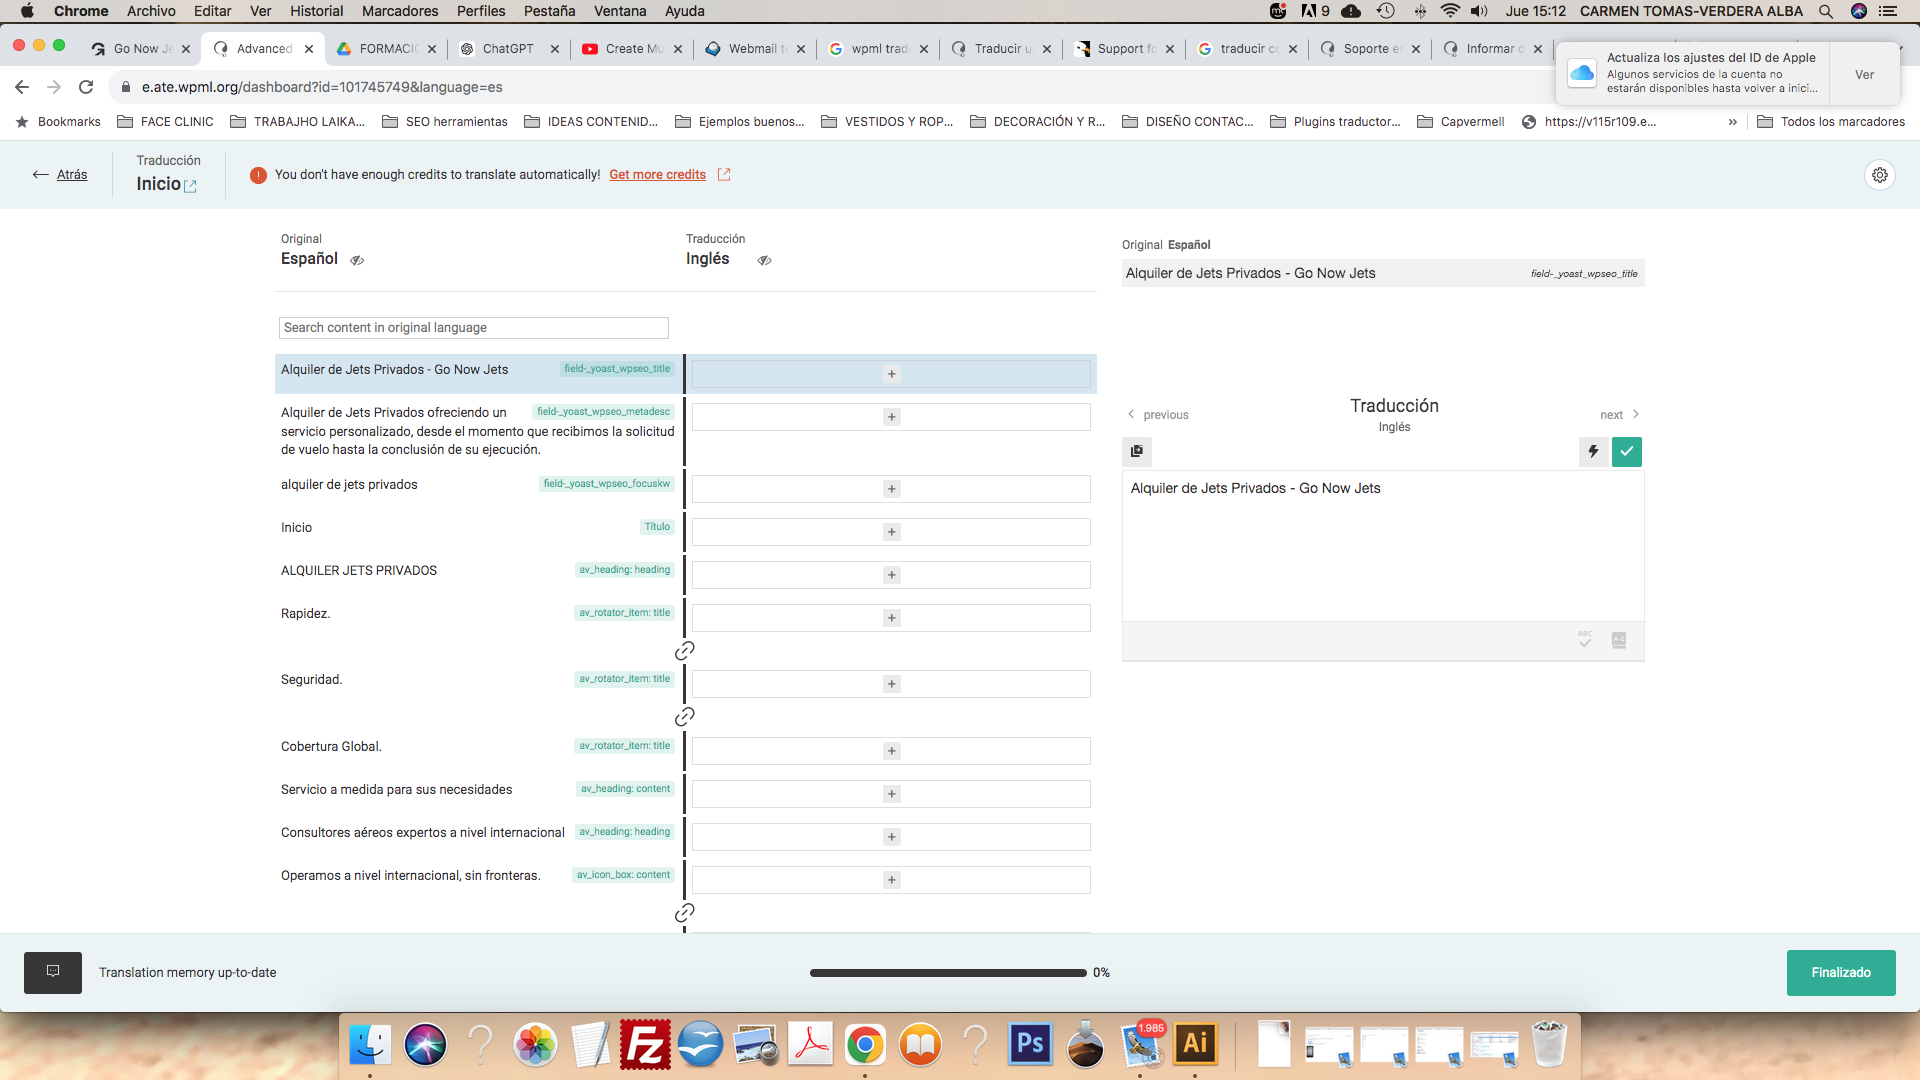Screen dimensions: 1920x1080
Task: Click link icon below Rapidez segment
Action: (684, 651)
